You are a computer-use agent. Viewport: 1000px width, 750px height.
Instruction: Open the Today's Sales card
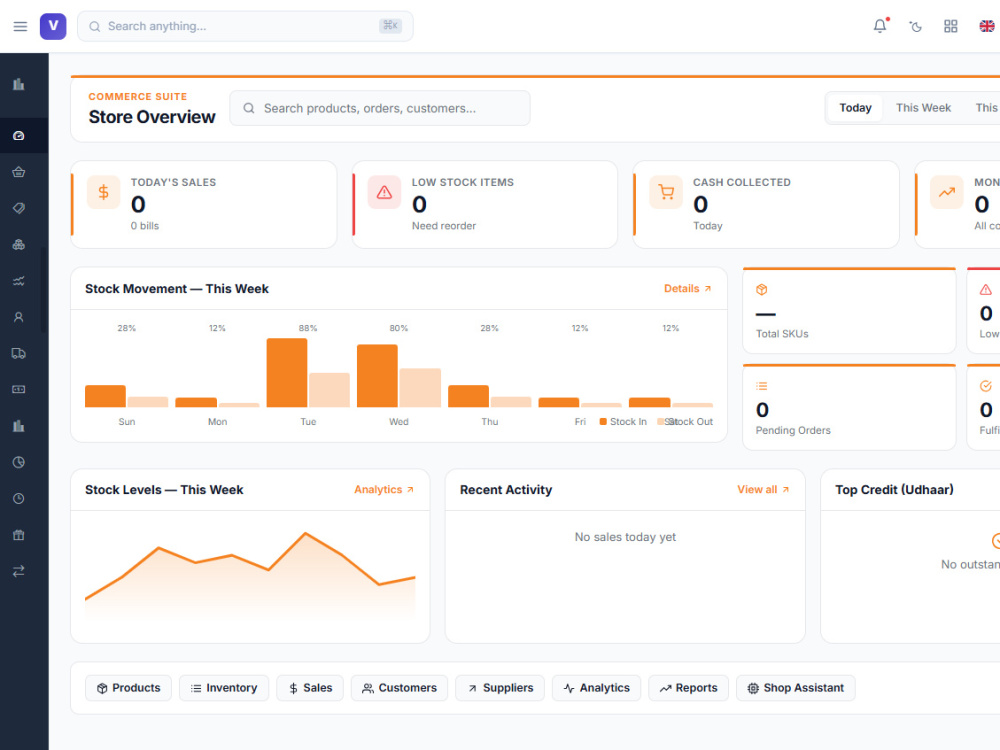[x=204, y=204]
